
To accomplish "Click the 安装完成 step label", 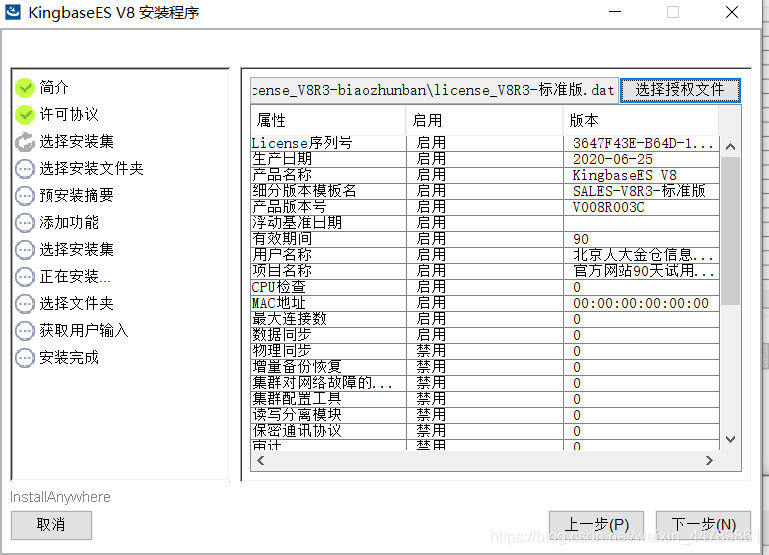I will tap(69, 357).
